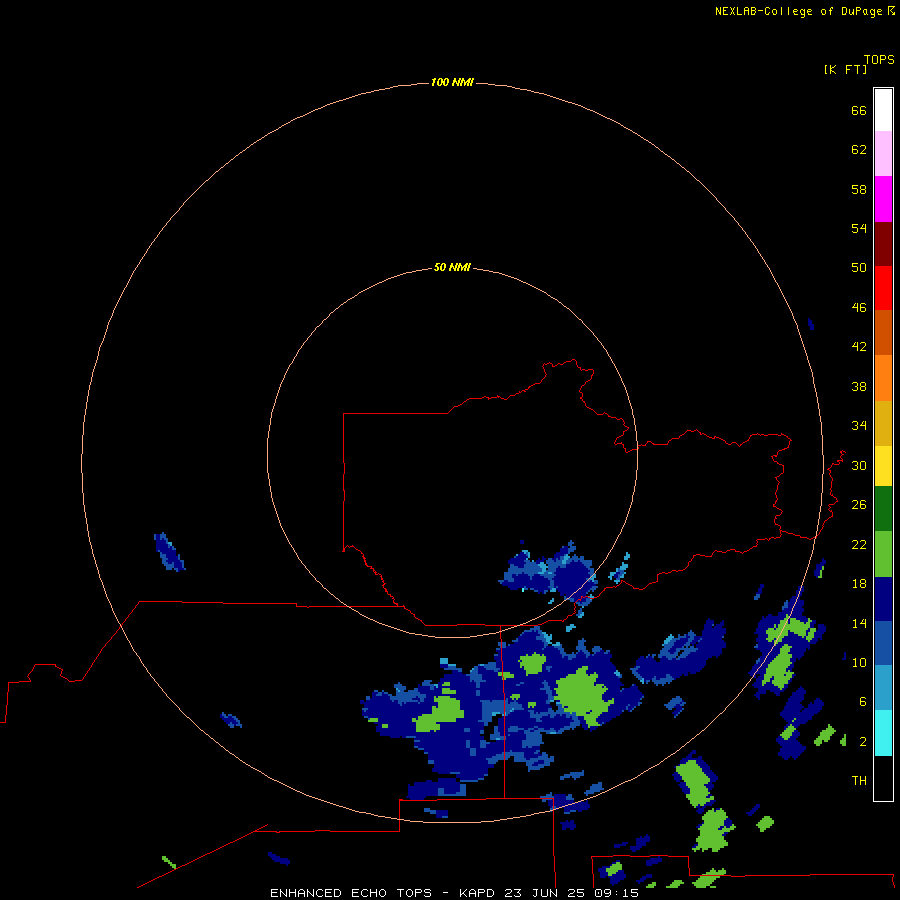900x900 pixels.
Task: Click the TOPS legend title
Action: tap(879, 59)
